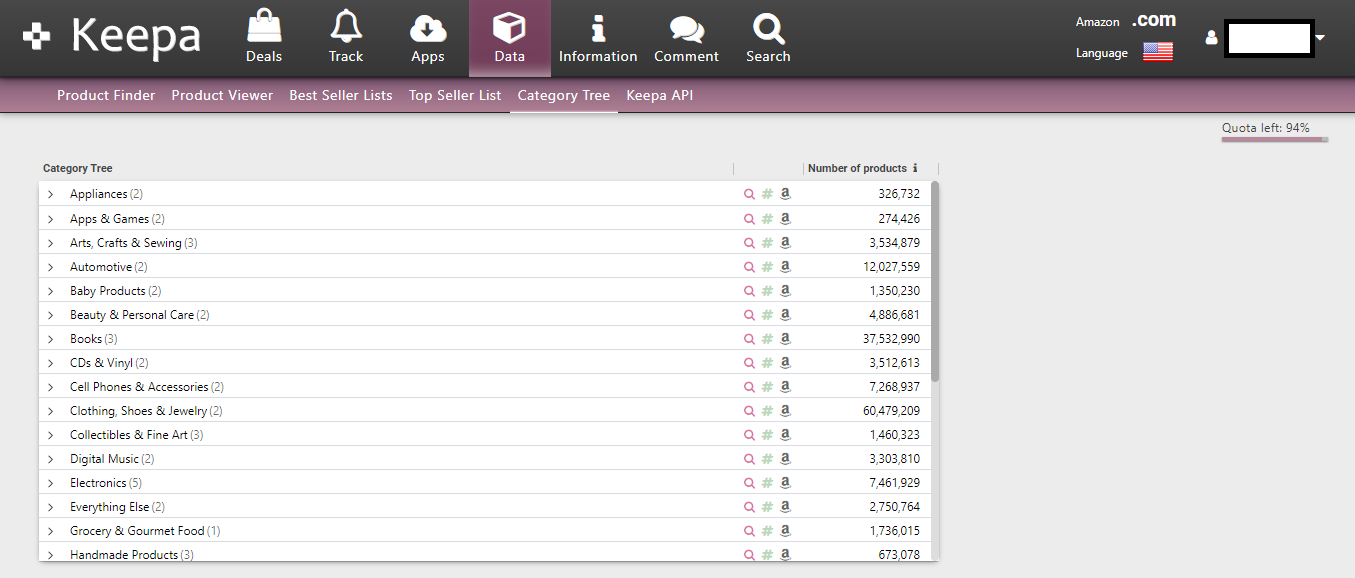Click hash icon in CDs & Vinyl row

(x=767, y=362)
